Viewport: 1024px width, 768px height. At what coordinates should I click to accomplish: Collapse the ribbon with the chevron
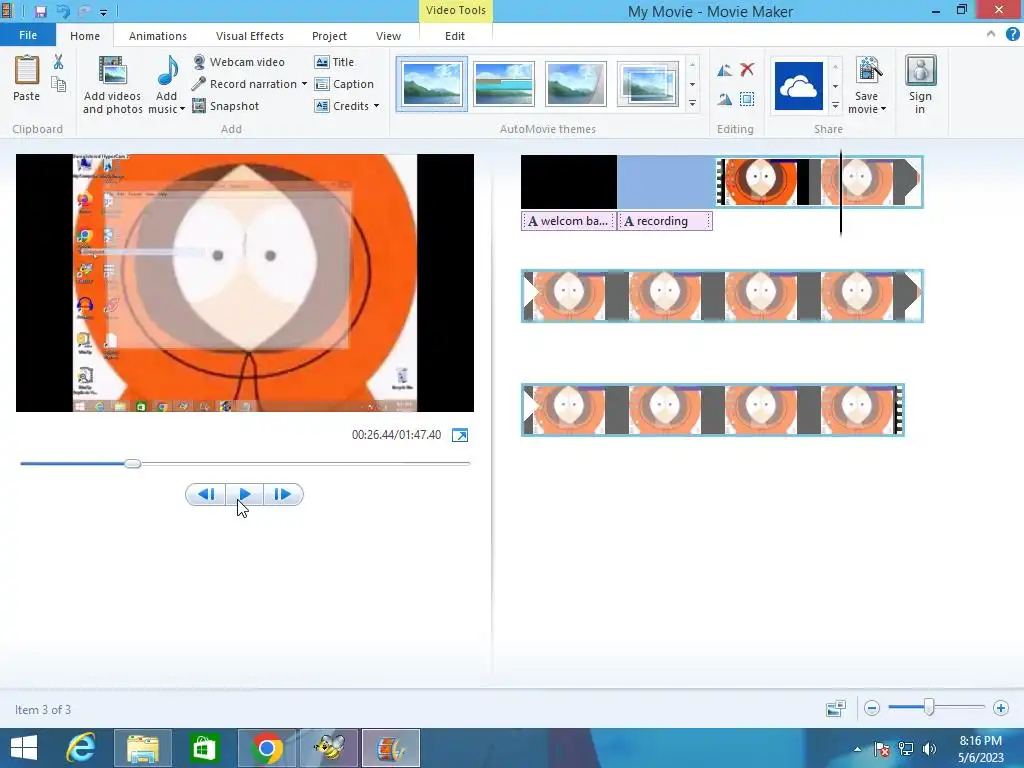pos(991,35)
